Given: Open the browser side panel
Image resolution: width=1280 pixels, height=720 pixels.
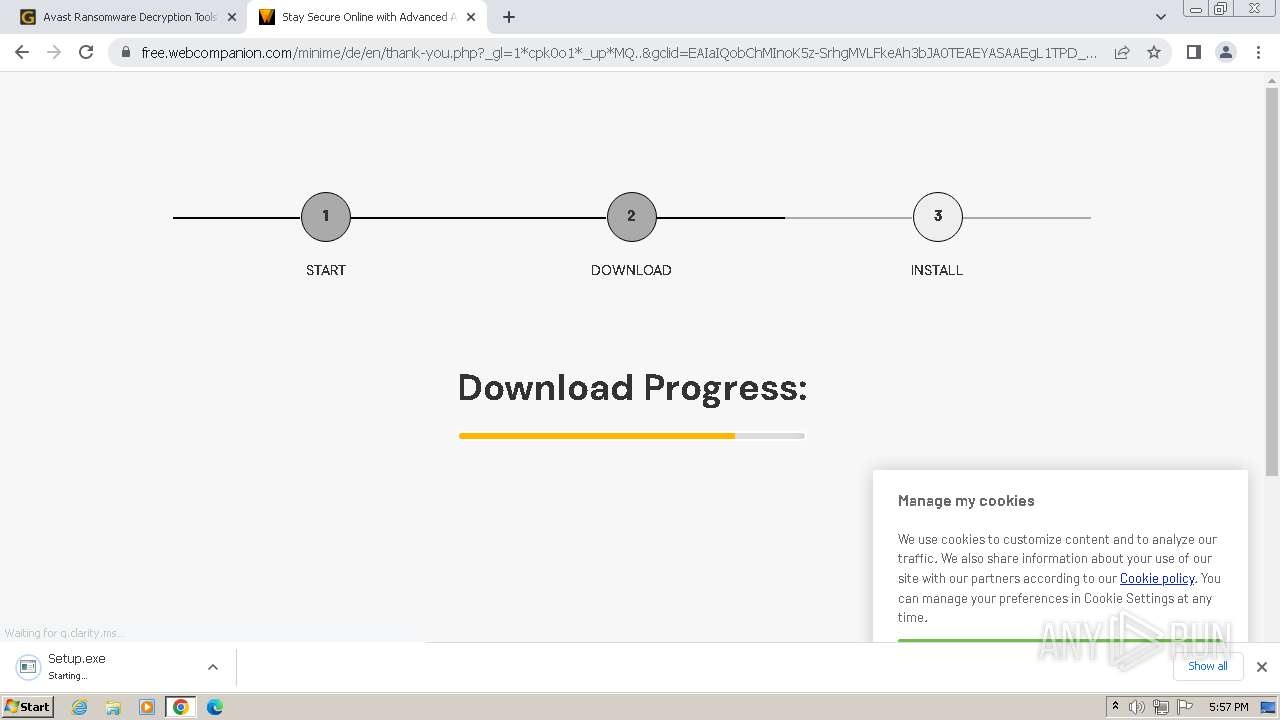Looking at the screenshot, I should [x=1193, y=52].
